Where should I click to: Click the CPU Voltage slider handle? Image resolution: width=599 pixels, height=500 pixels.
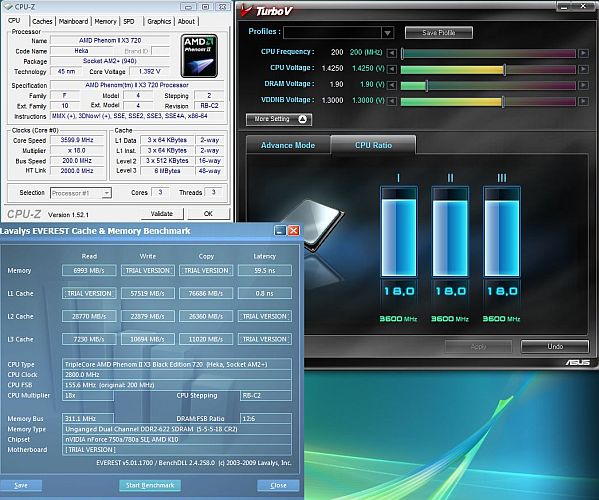505,69
